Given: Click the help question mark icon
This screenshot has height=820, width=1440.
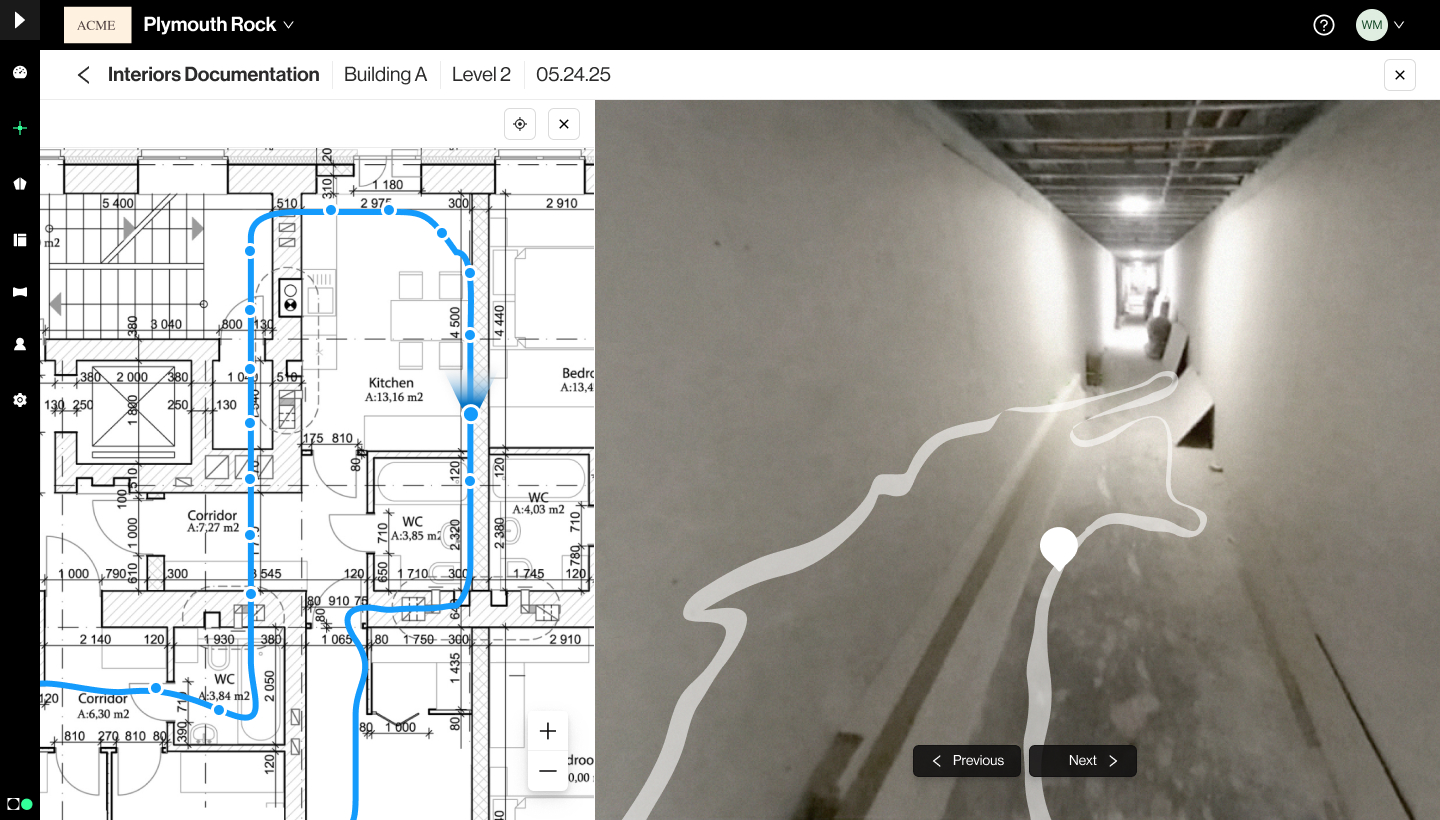Looking at the screenshot, I should click(x=1324, y=25).
